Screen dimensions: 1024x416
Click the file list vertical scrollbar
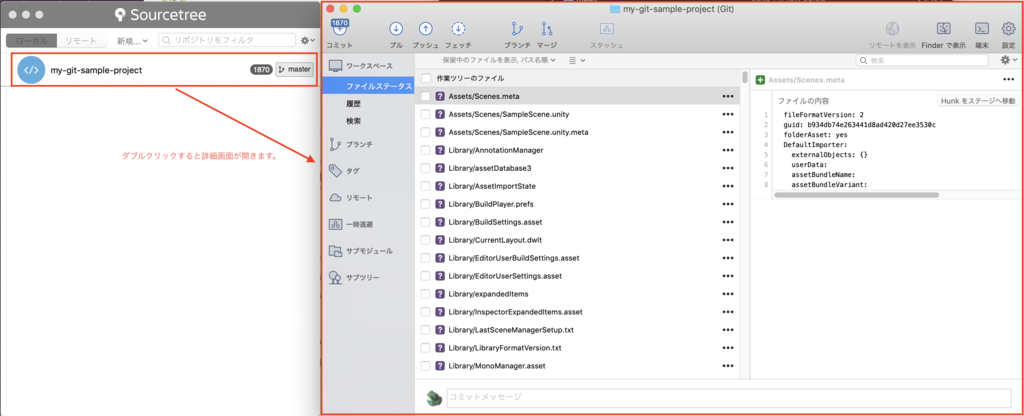pos(745,78)
